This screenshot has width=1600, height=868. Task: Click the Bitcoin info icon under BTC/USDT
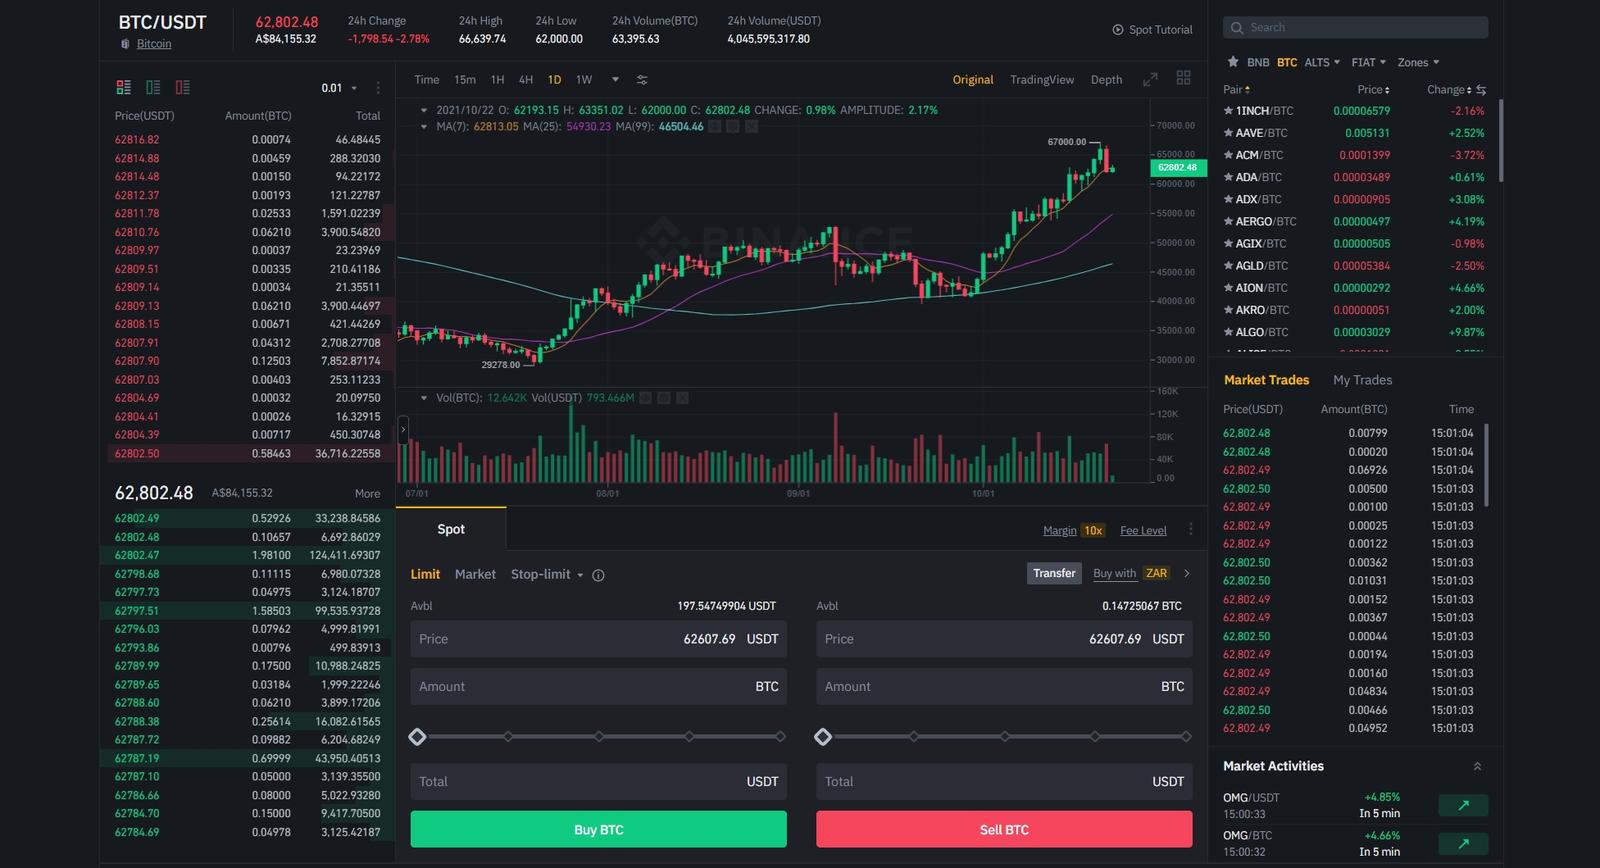tap(125, 44)
